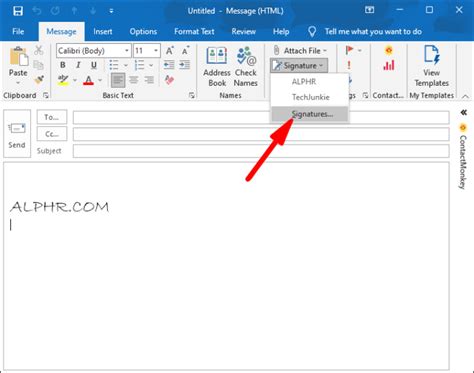474x373 pixels.
Task: Click the Send button
Action: (x=17, y=134)
